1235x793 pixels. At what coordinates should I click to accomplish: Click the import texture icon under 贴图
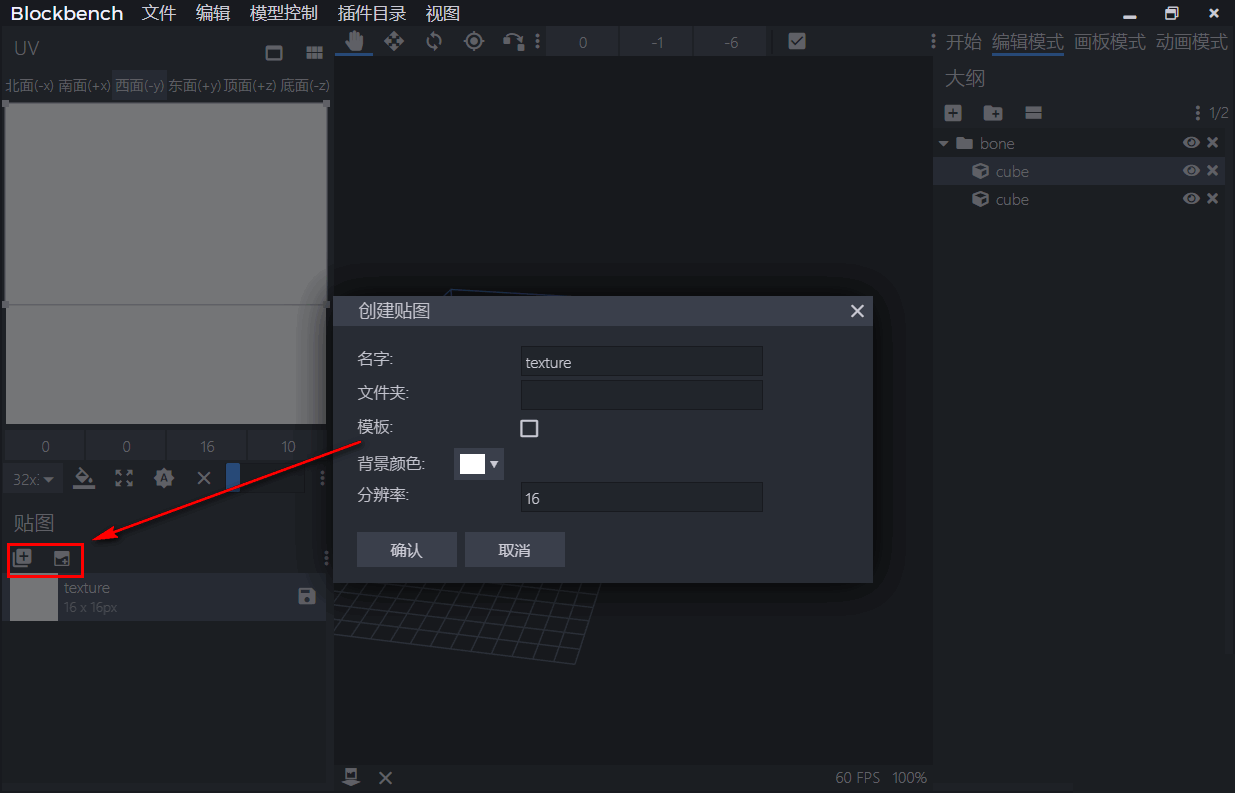pyautogui.click(x=62, y=558)
